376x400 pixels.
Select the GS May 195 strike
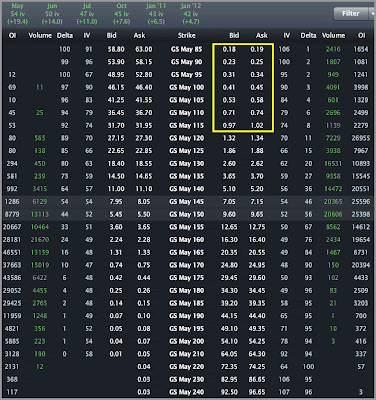187,329
